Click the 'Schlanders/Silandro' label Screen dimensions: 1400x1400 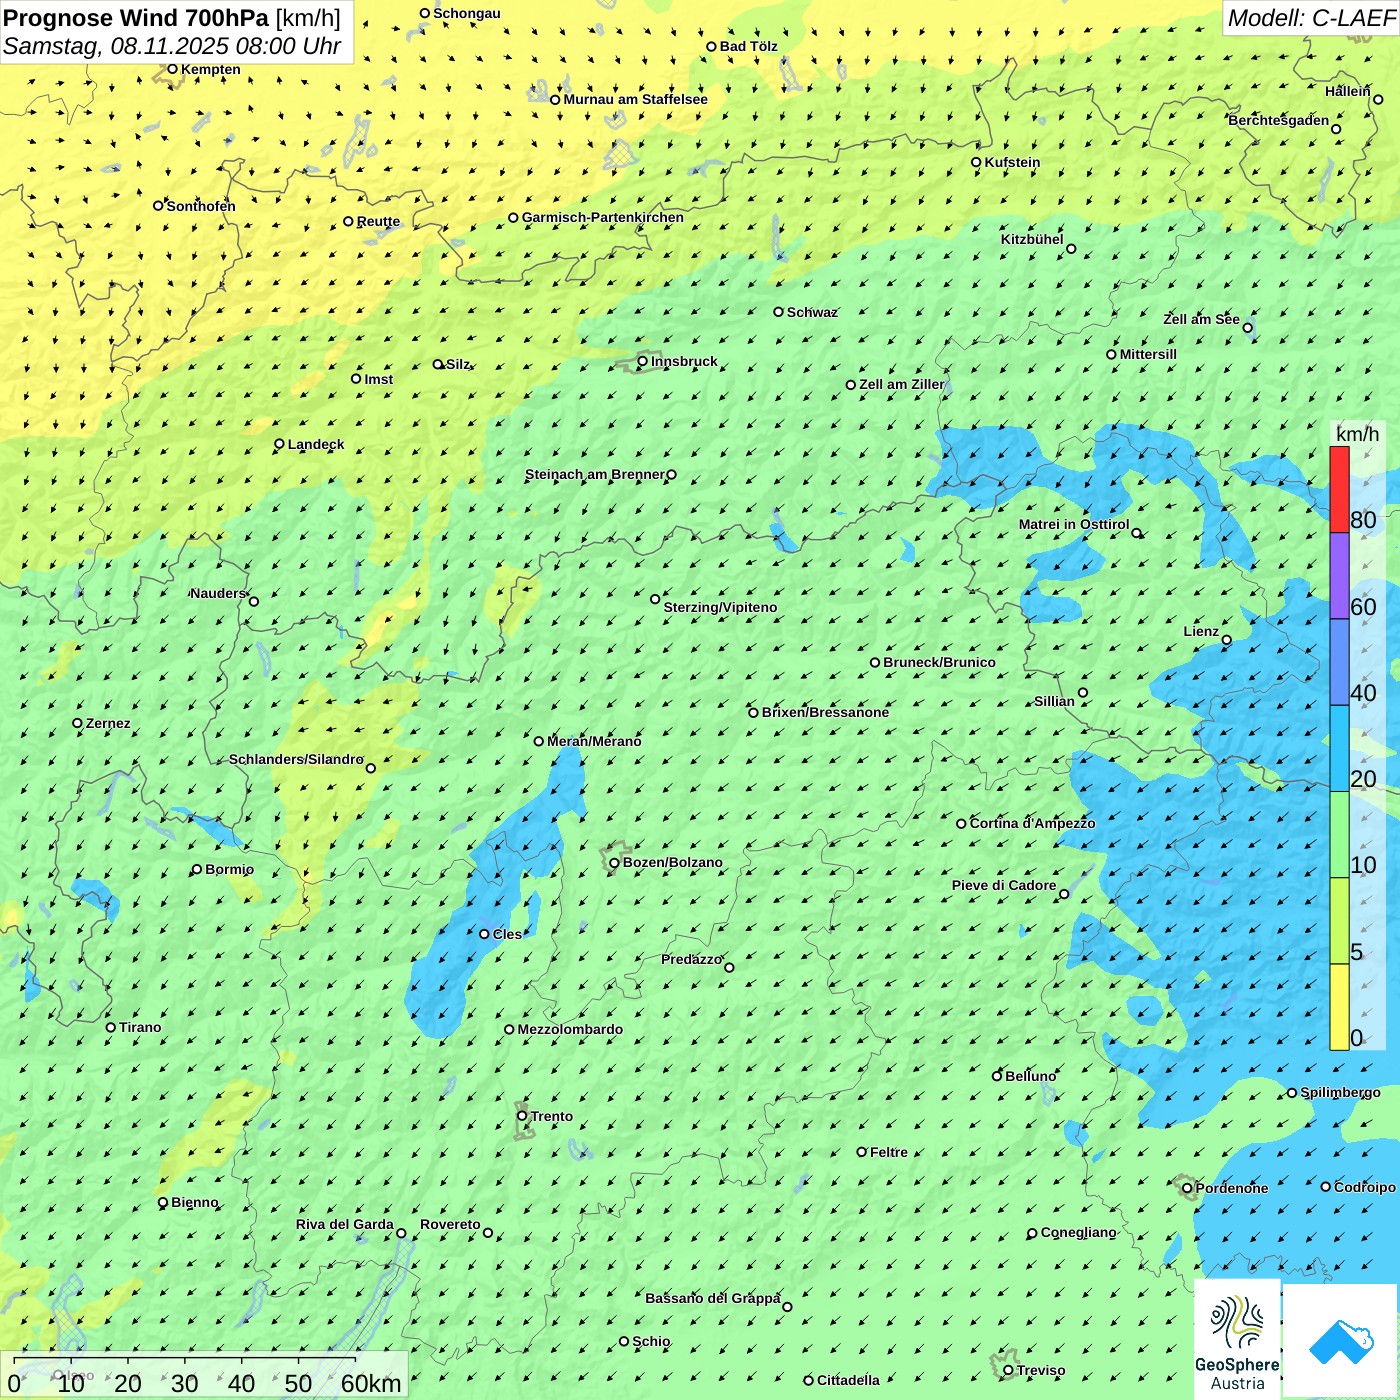(296, 759)
